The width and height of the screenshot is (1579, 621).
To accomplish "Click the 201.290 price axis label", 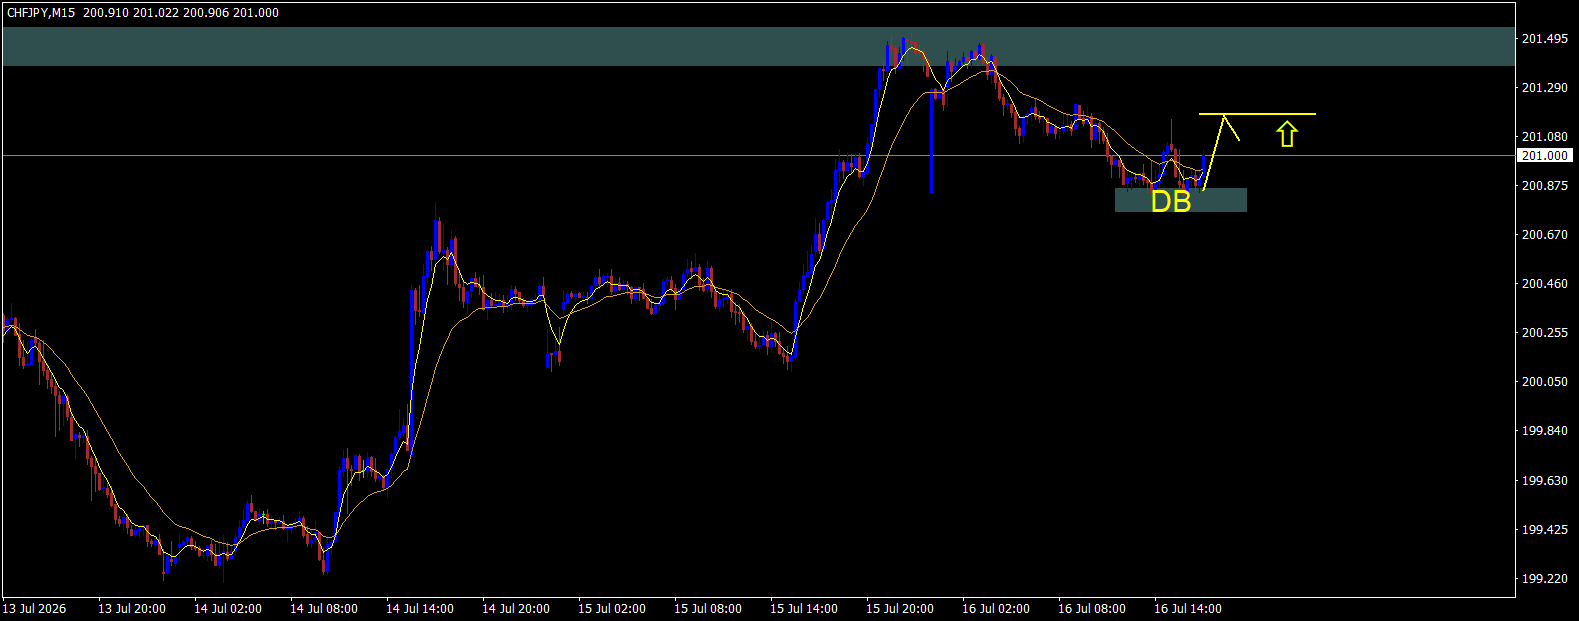I will [1545, 88].
